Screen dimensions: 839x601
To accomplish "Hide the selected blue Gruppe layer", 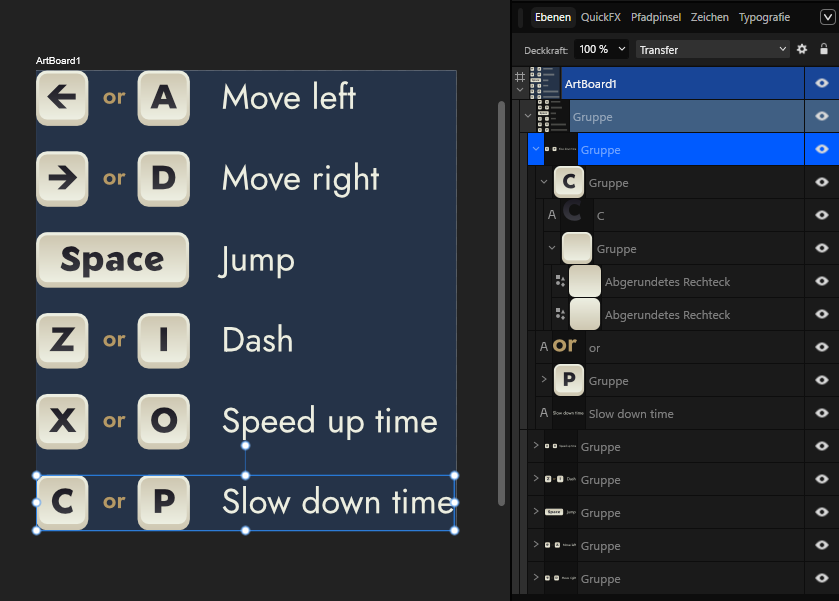I will coord(822,149).
